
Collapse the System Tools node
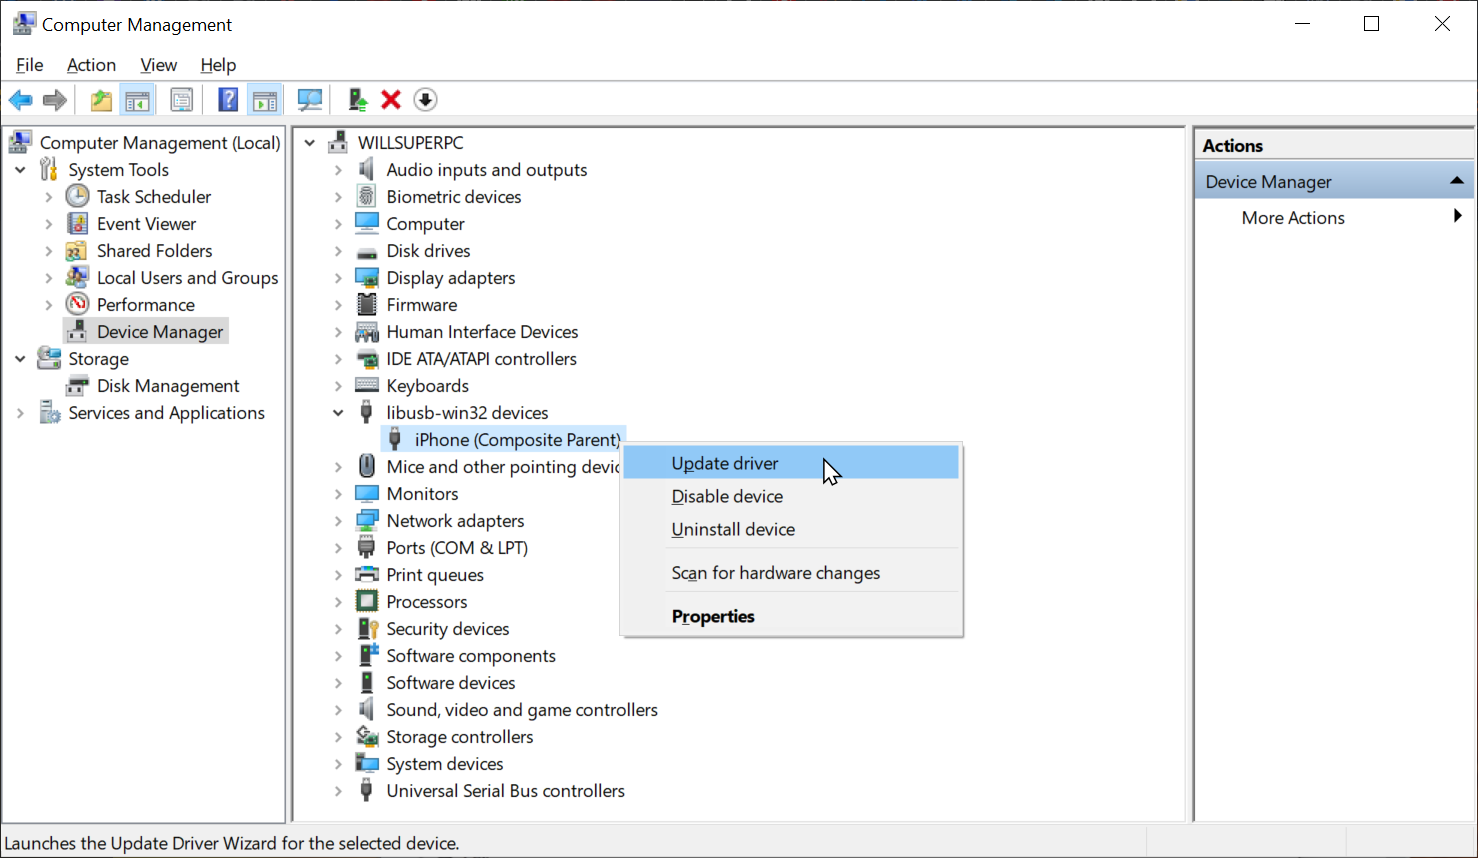(x=20, y=170)
